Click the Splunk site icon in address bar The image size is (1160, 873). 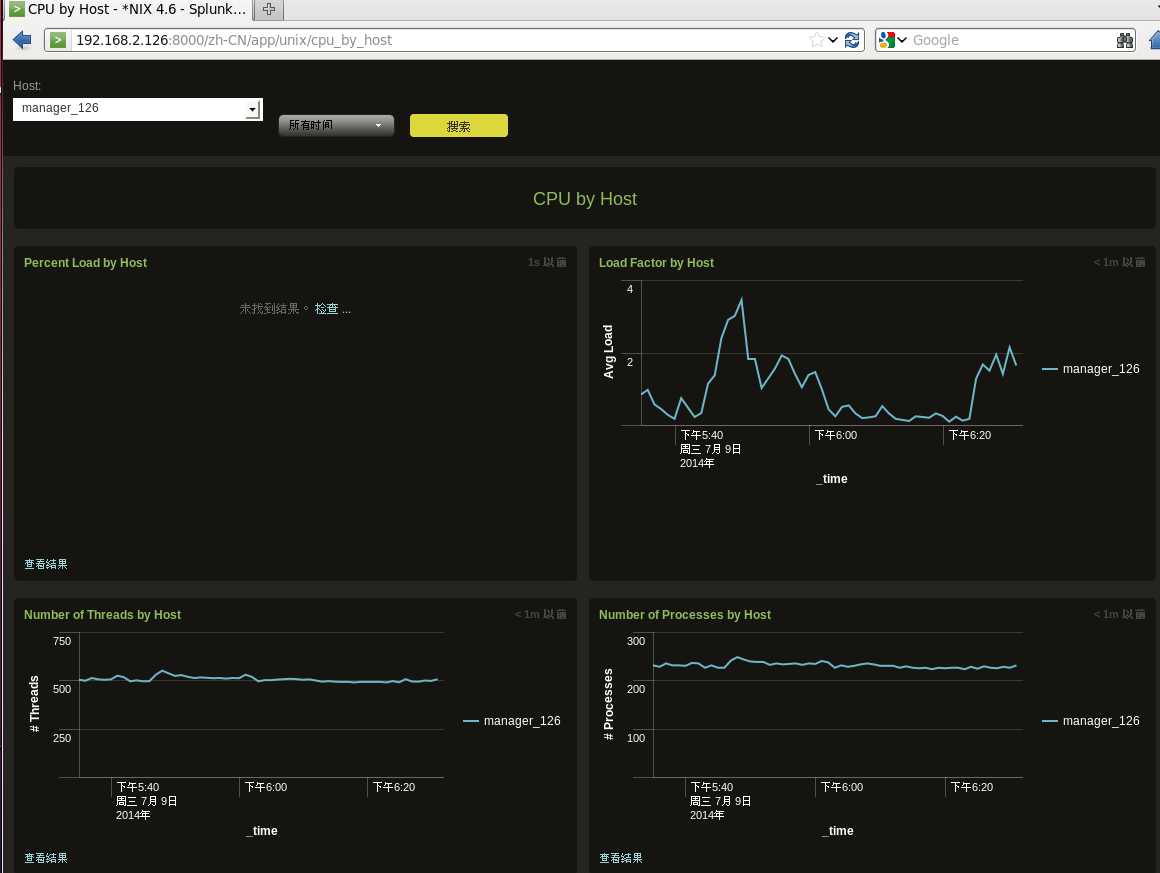[x=58, y=40]
